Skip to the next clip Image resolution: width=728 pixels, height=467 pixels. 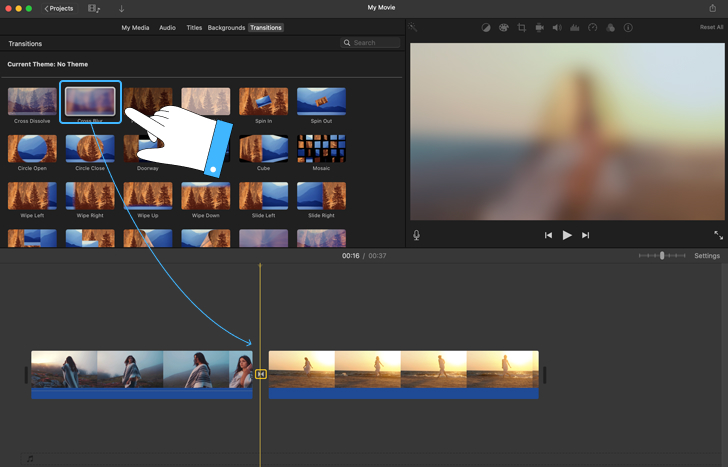coord(585,235)
